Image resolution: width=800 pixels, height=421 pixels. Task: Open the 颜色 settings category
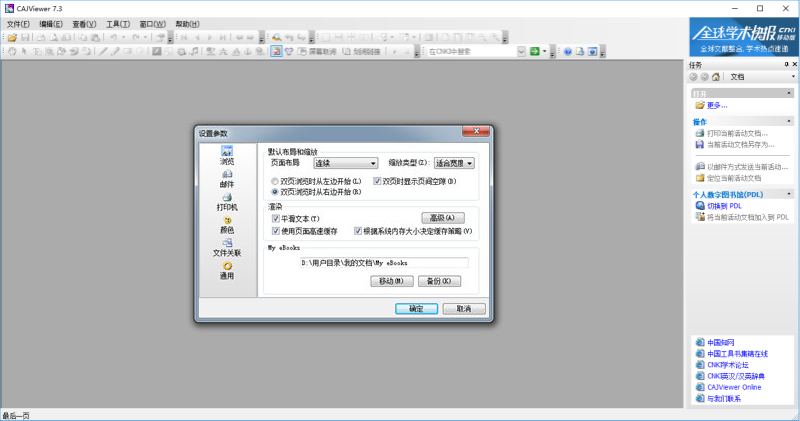(226, 221)
